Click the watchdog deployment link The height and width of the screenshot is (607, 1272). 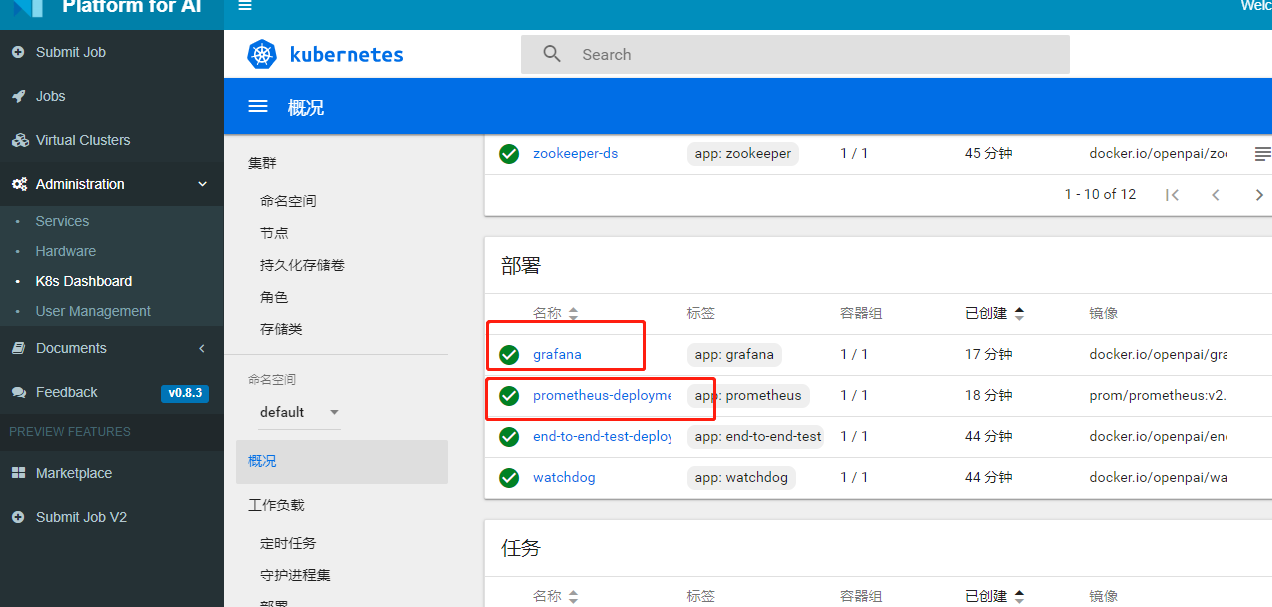563,477
